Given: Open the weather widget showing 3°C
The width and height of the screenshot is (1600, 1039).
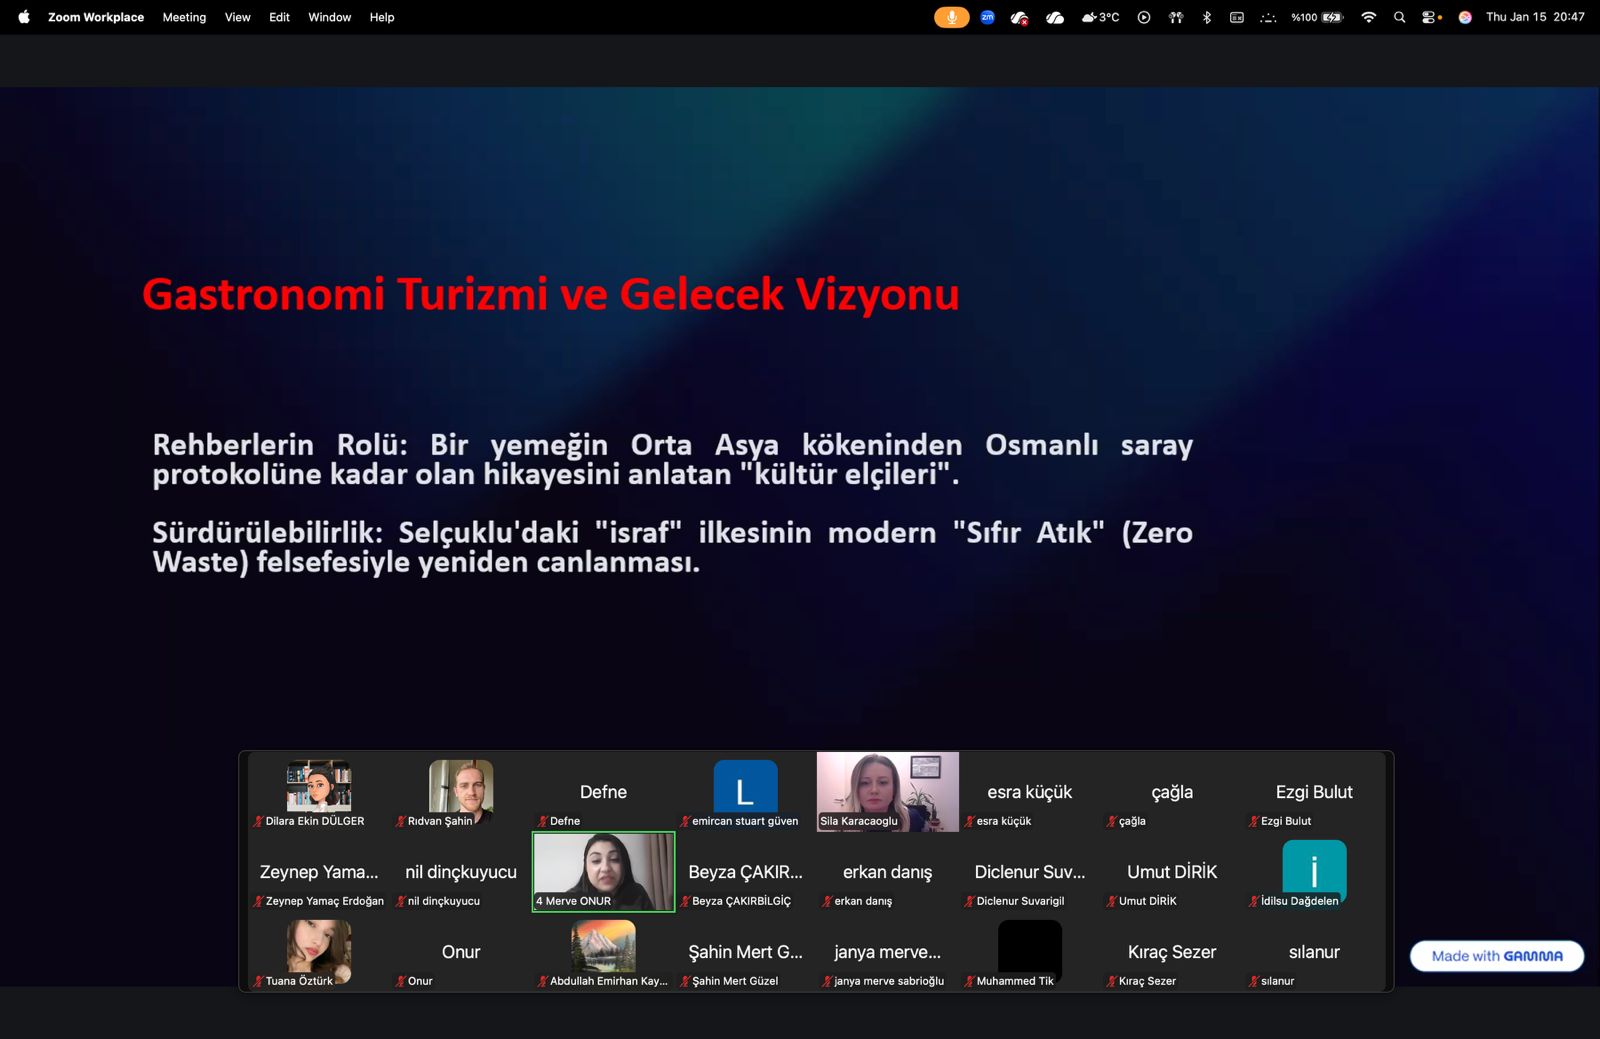Looking at the screenshot, I should click(x=1100, y=17).
